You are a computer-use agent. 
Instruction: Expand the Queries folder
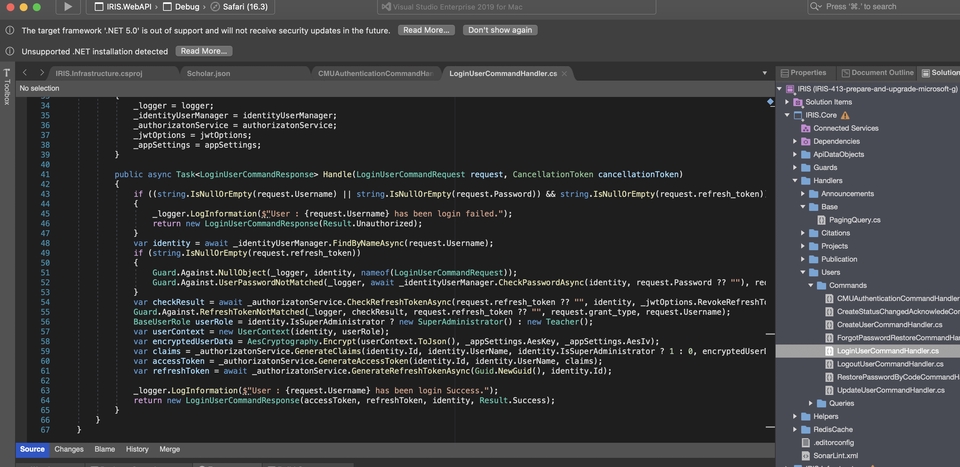(x=811, y=403)
